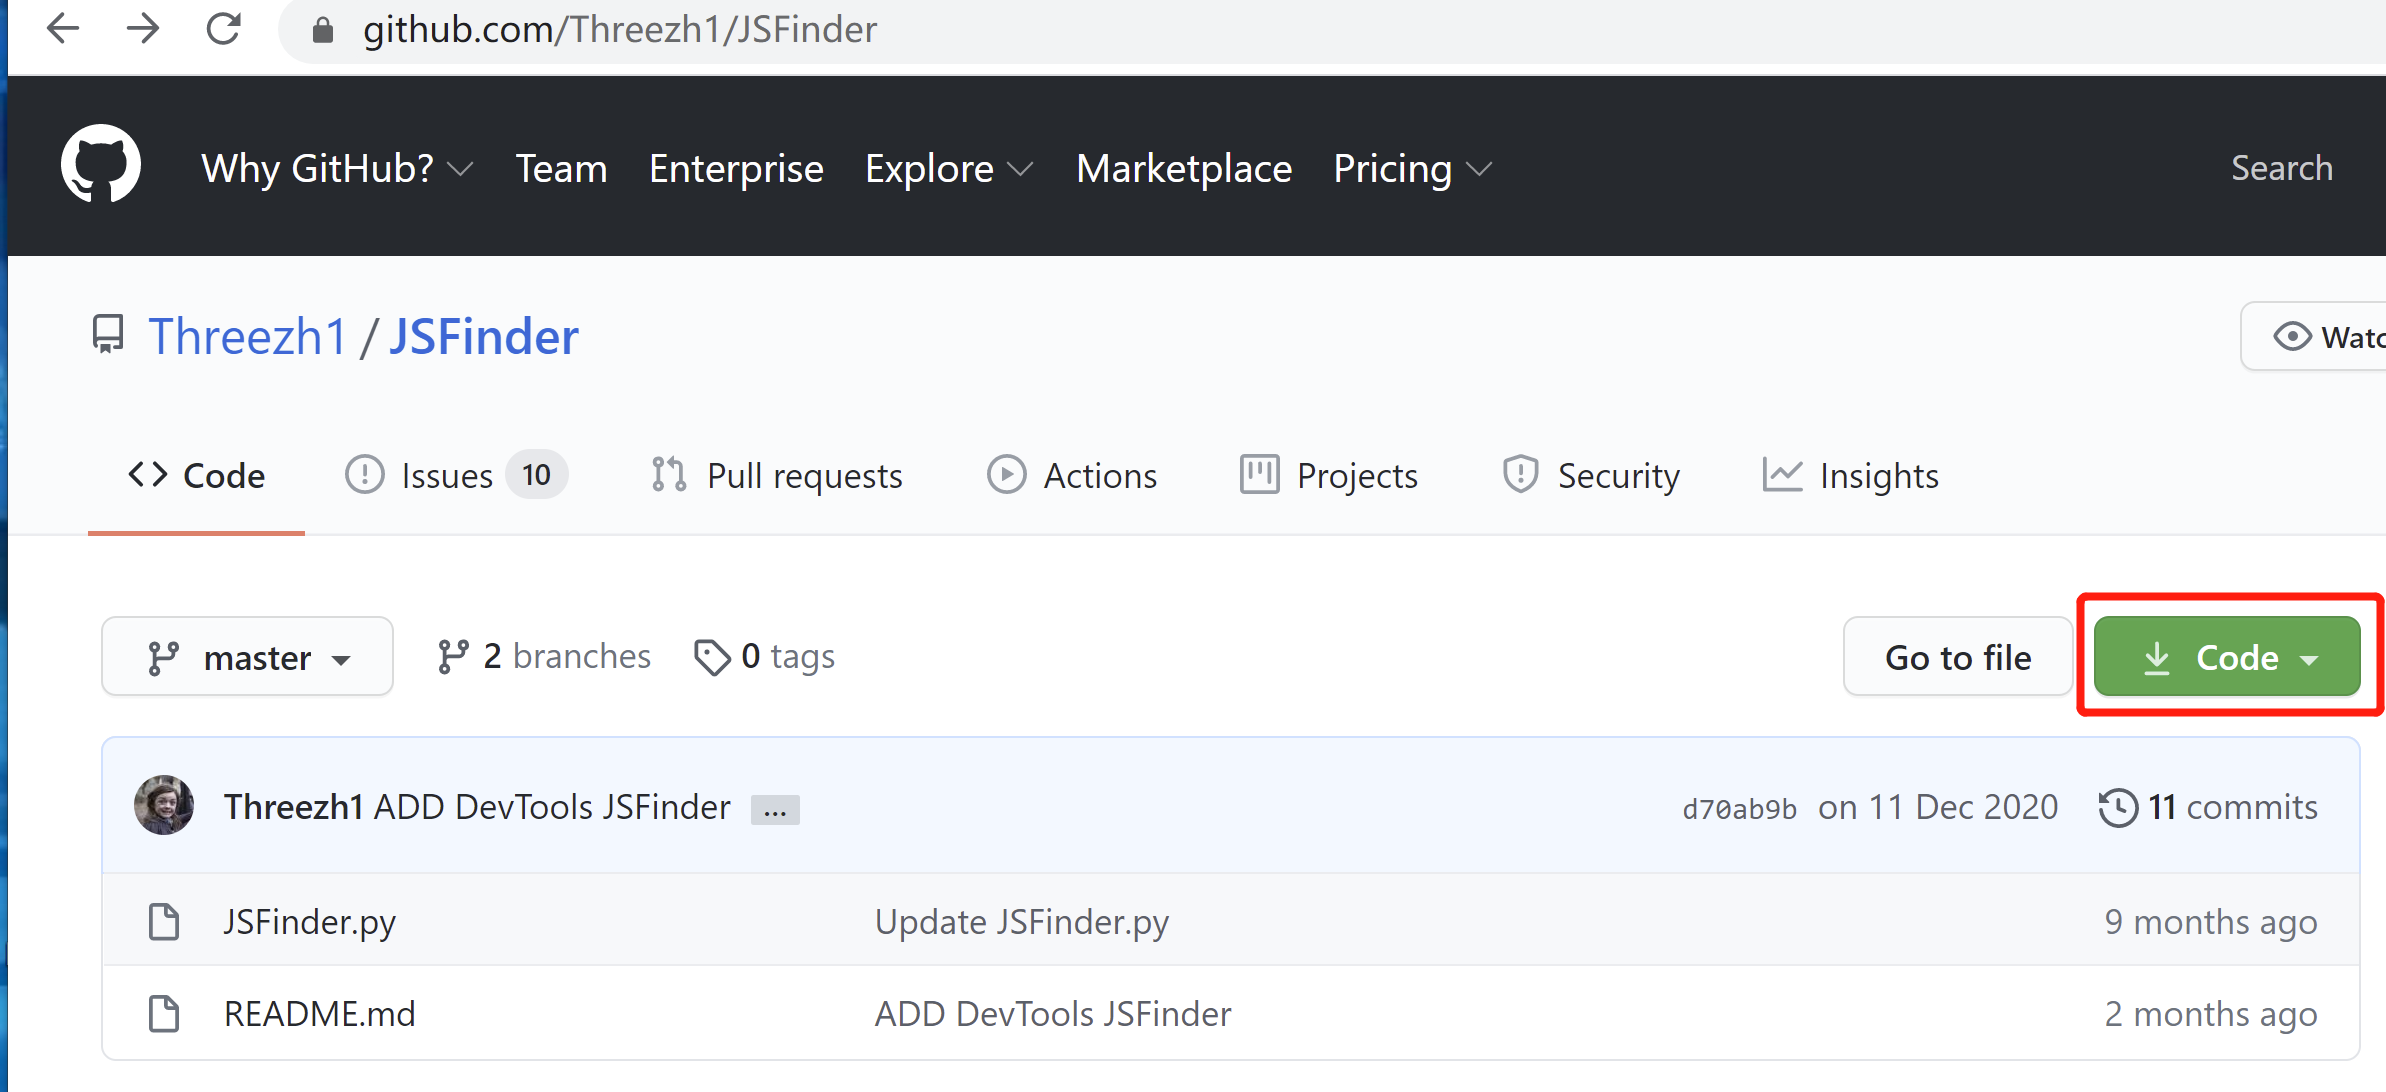Click the Go to file button
The height and width of the screenshot is (1092, 2386).
point(1957,656)
